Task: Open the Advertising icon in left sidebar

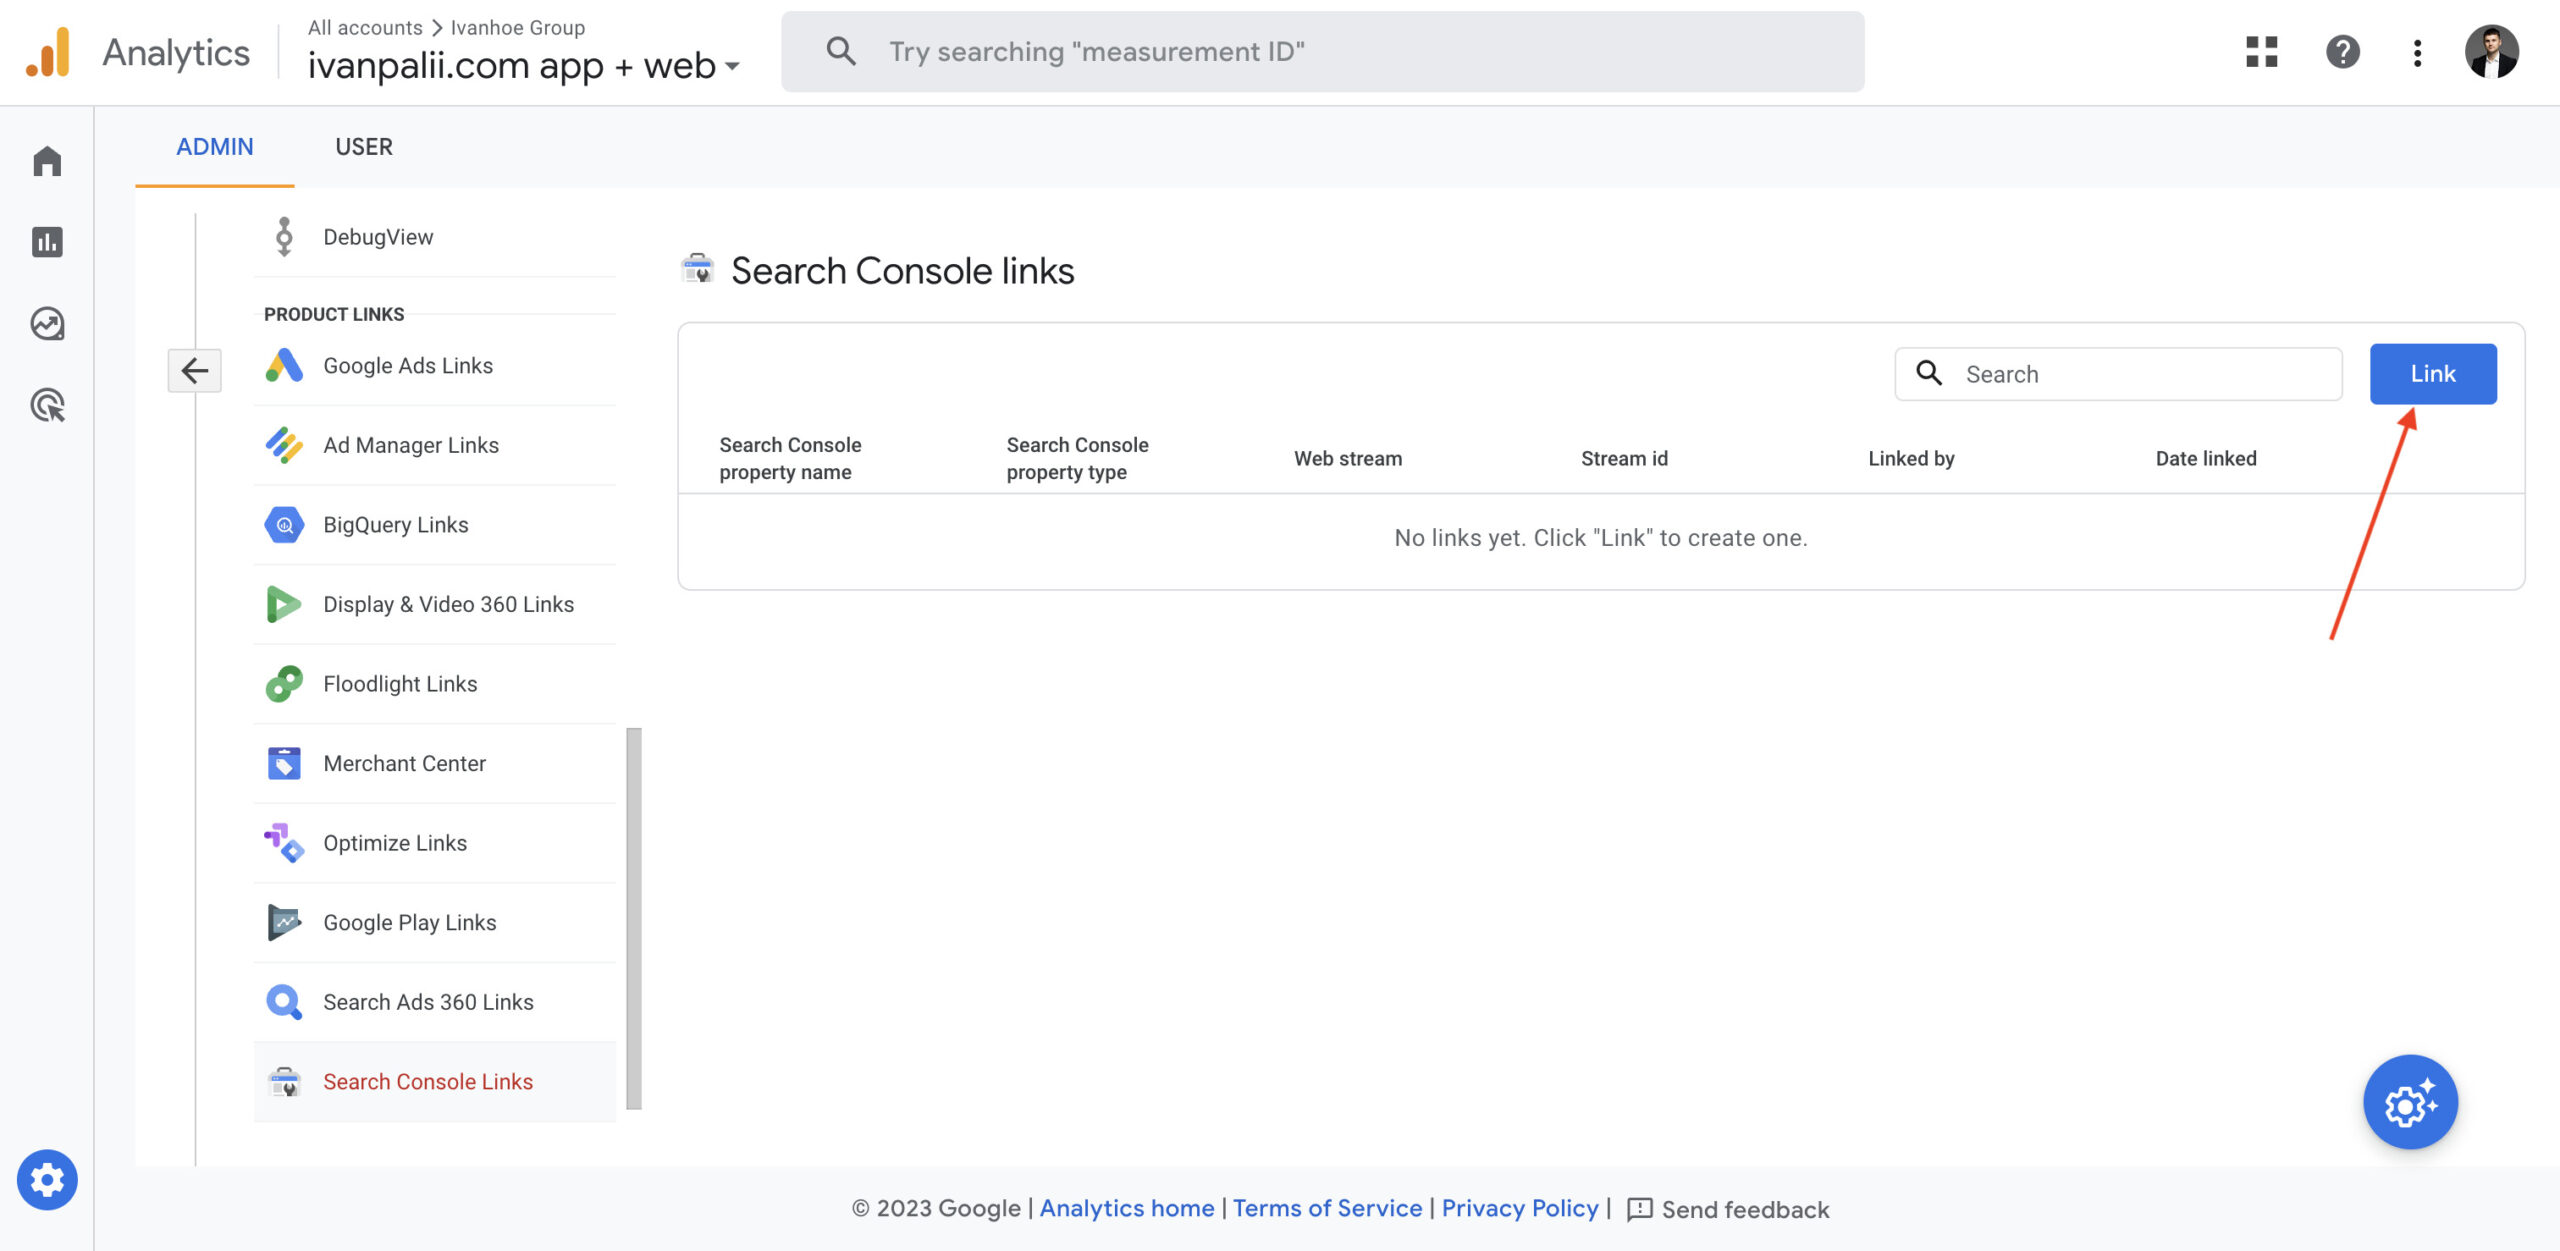Action: coord(47,405)
